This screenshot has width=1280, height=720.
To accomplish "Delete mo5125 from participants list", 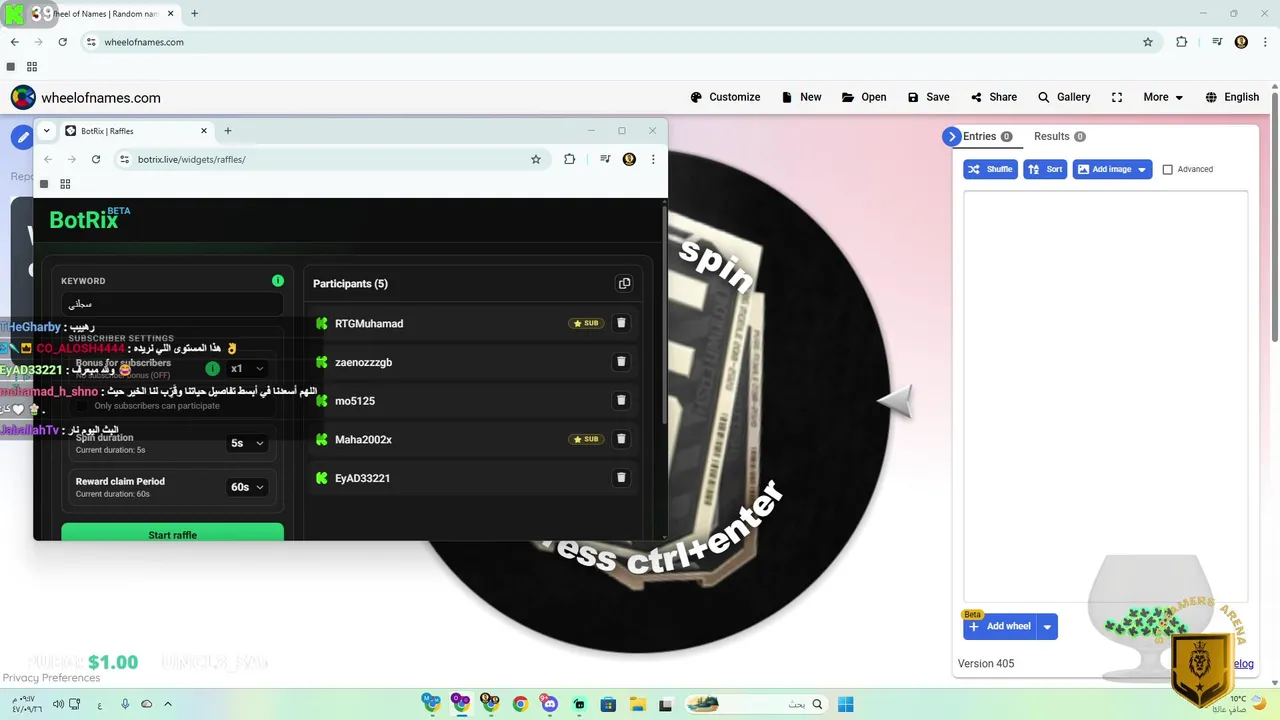I will [x=621, y=400].
